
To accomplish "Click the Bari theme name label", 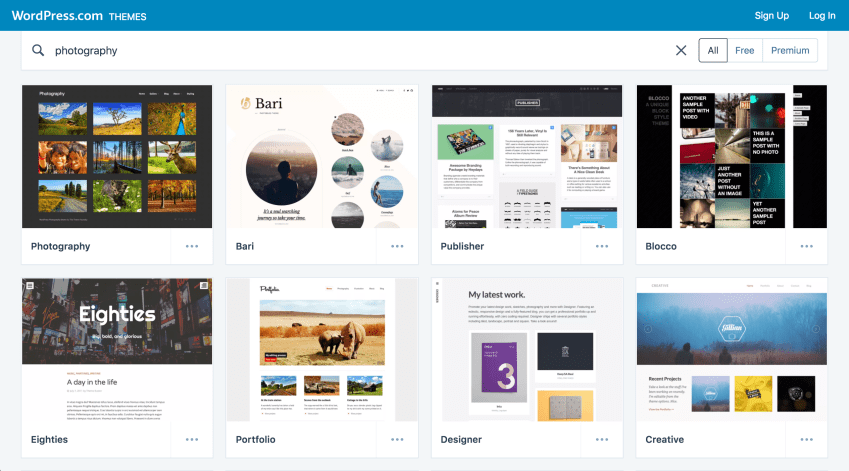I will coord(245,246).
